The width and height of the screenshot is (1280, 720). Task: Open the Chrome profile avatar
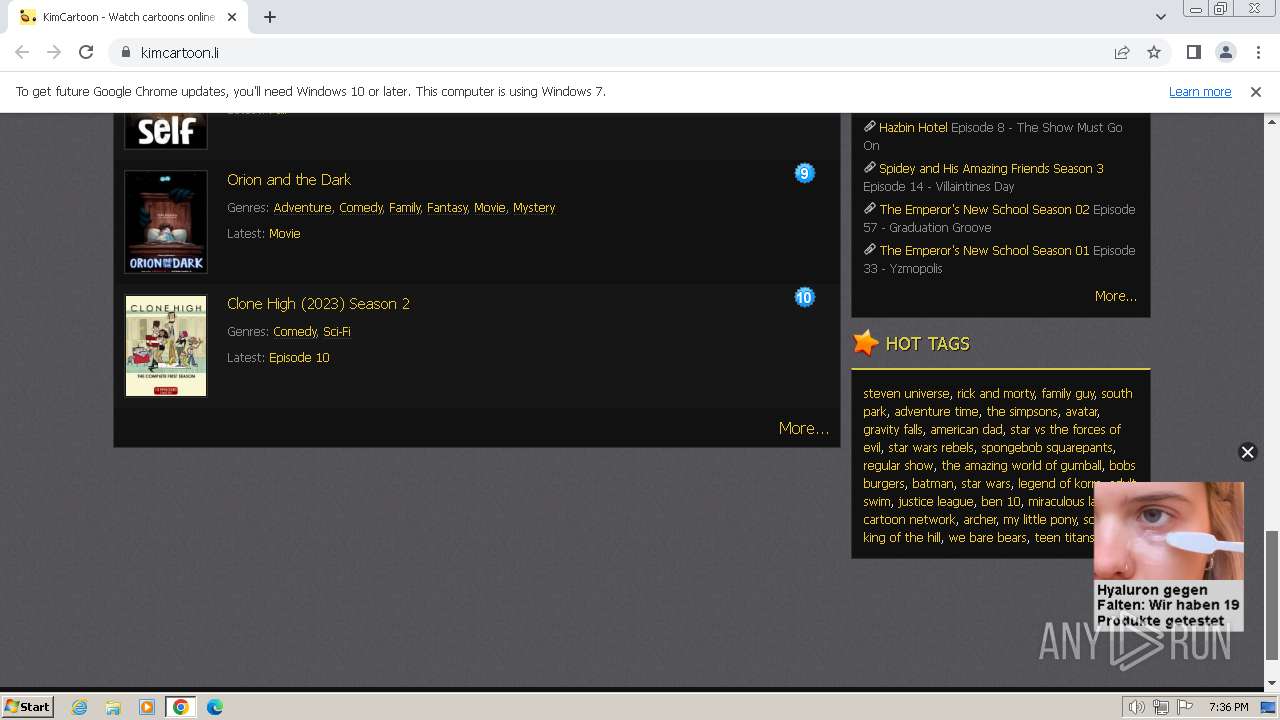tap(1225, 52)
